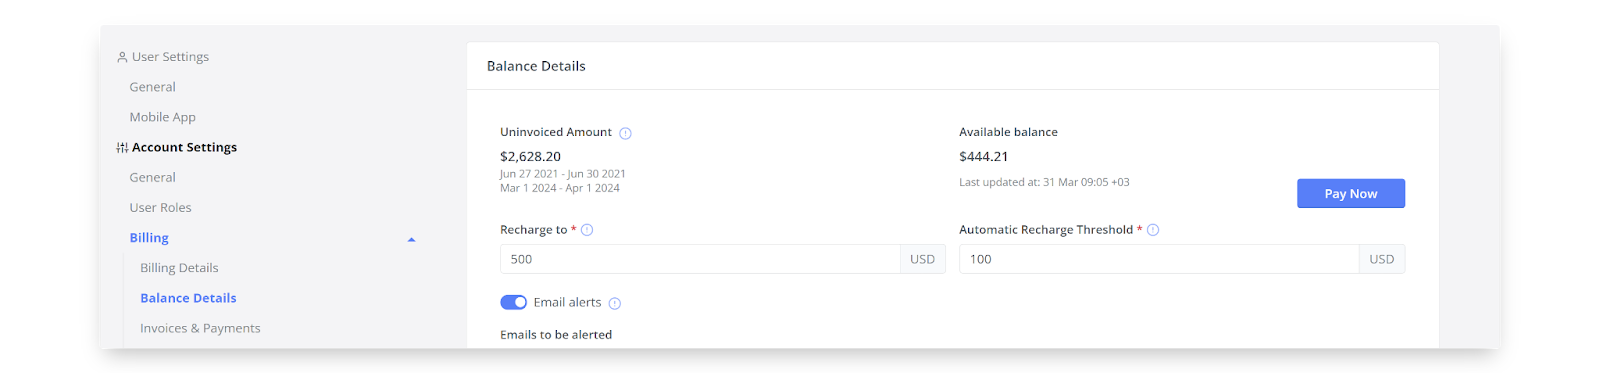1600x373 pixels.
Task: Go to User Roles settings
Action: coord(160,208)
